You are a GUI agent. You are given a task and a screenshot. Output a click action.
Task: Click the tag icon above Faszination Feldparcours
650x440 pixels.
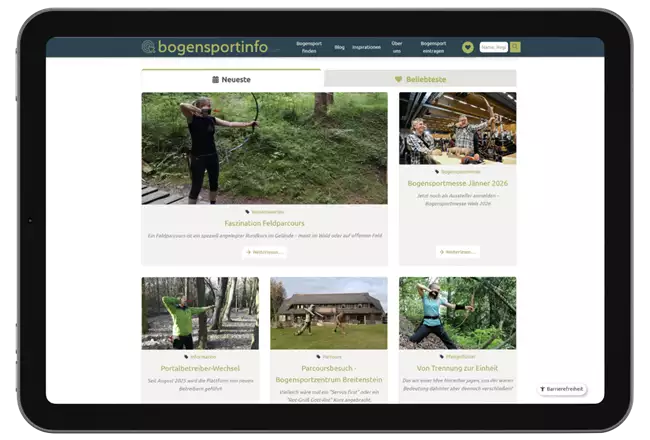(247, 212)
